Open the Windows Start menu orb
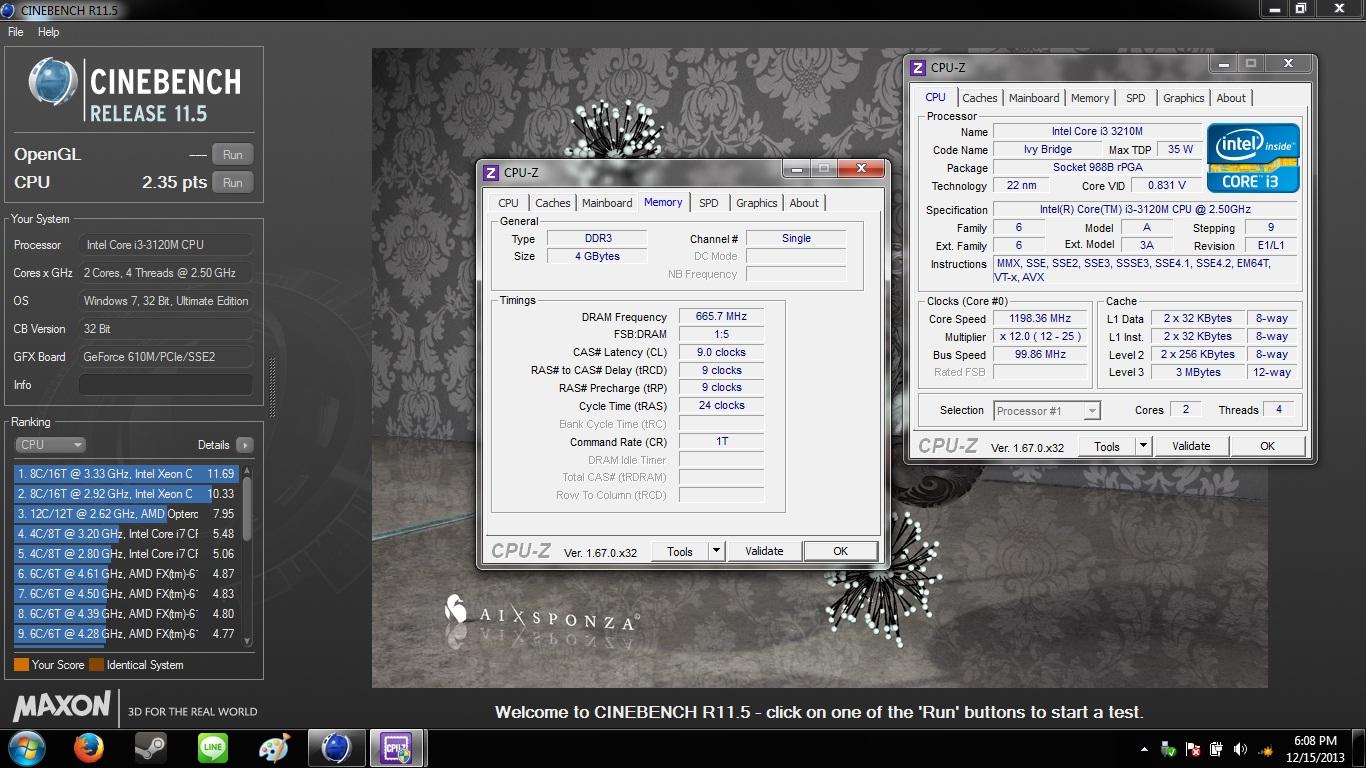1366x768 pixels. click(25, 748)
